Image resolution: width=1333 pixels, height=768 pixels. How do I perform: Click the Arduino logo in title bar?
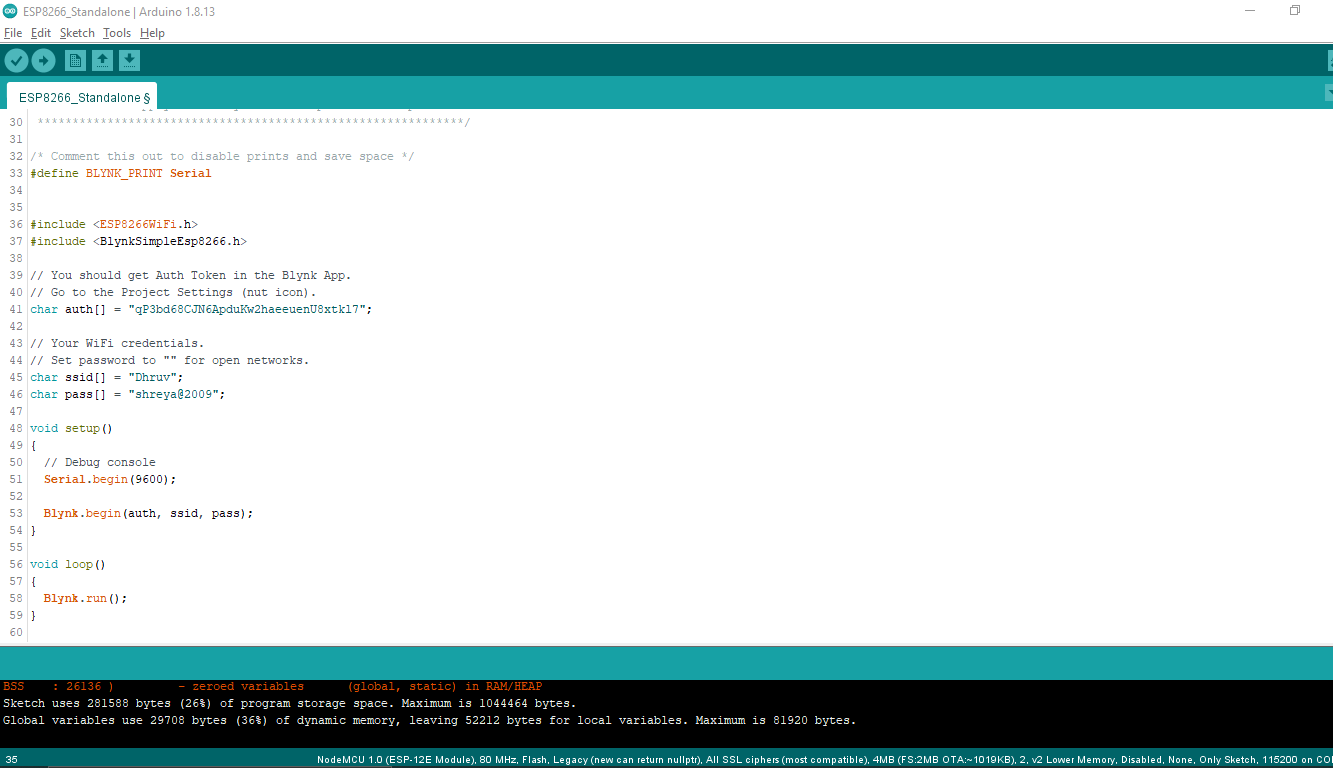pos(10,11)
